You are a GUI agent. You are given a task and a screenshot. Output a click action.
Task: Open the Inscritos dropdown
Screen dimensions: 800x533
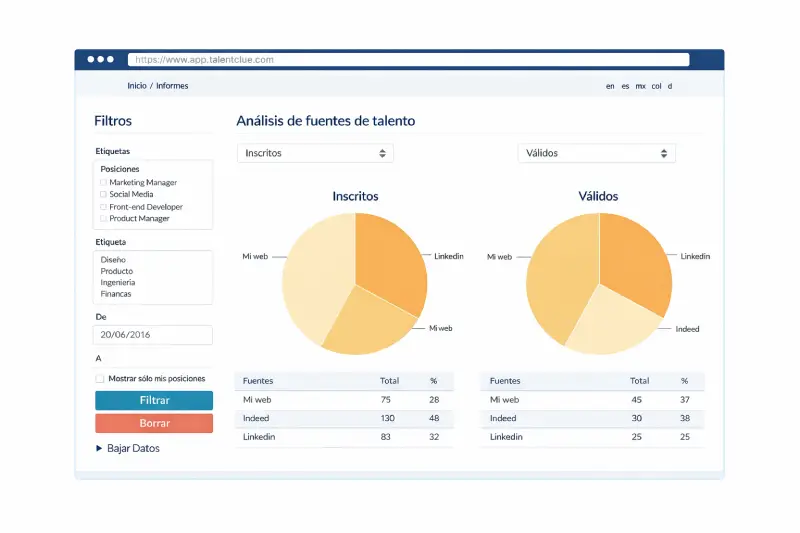(x=315, y=153)
